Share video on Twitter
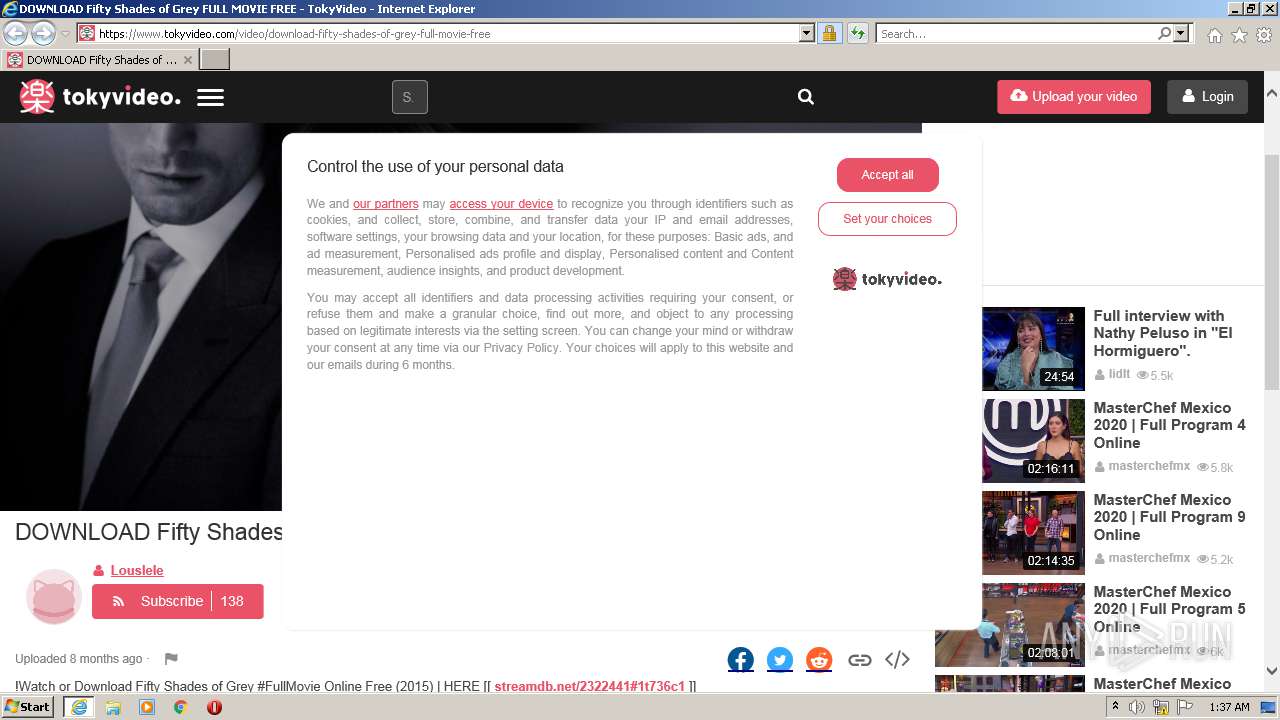Viewport: 1280px width, 720px height. pos(780,660)
